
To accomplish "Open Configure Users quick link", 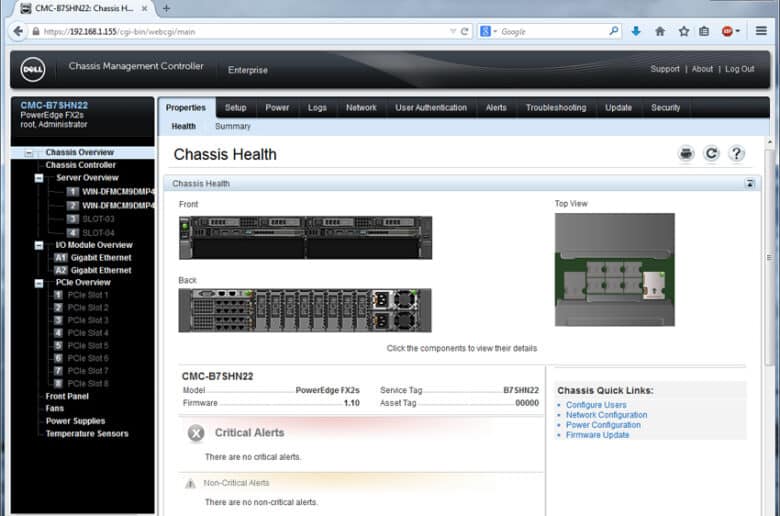I will click(x=596, y=405).
